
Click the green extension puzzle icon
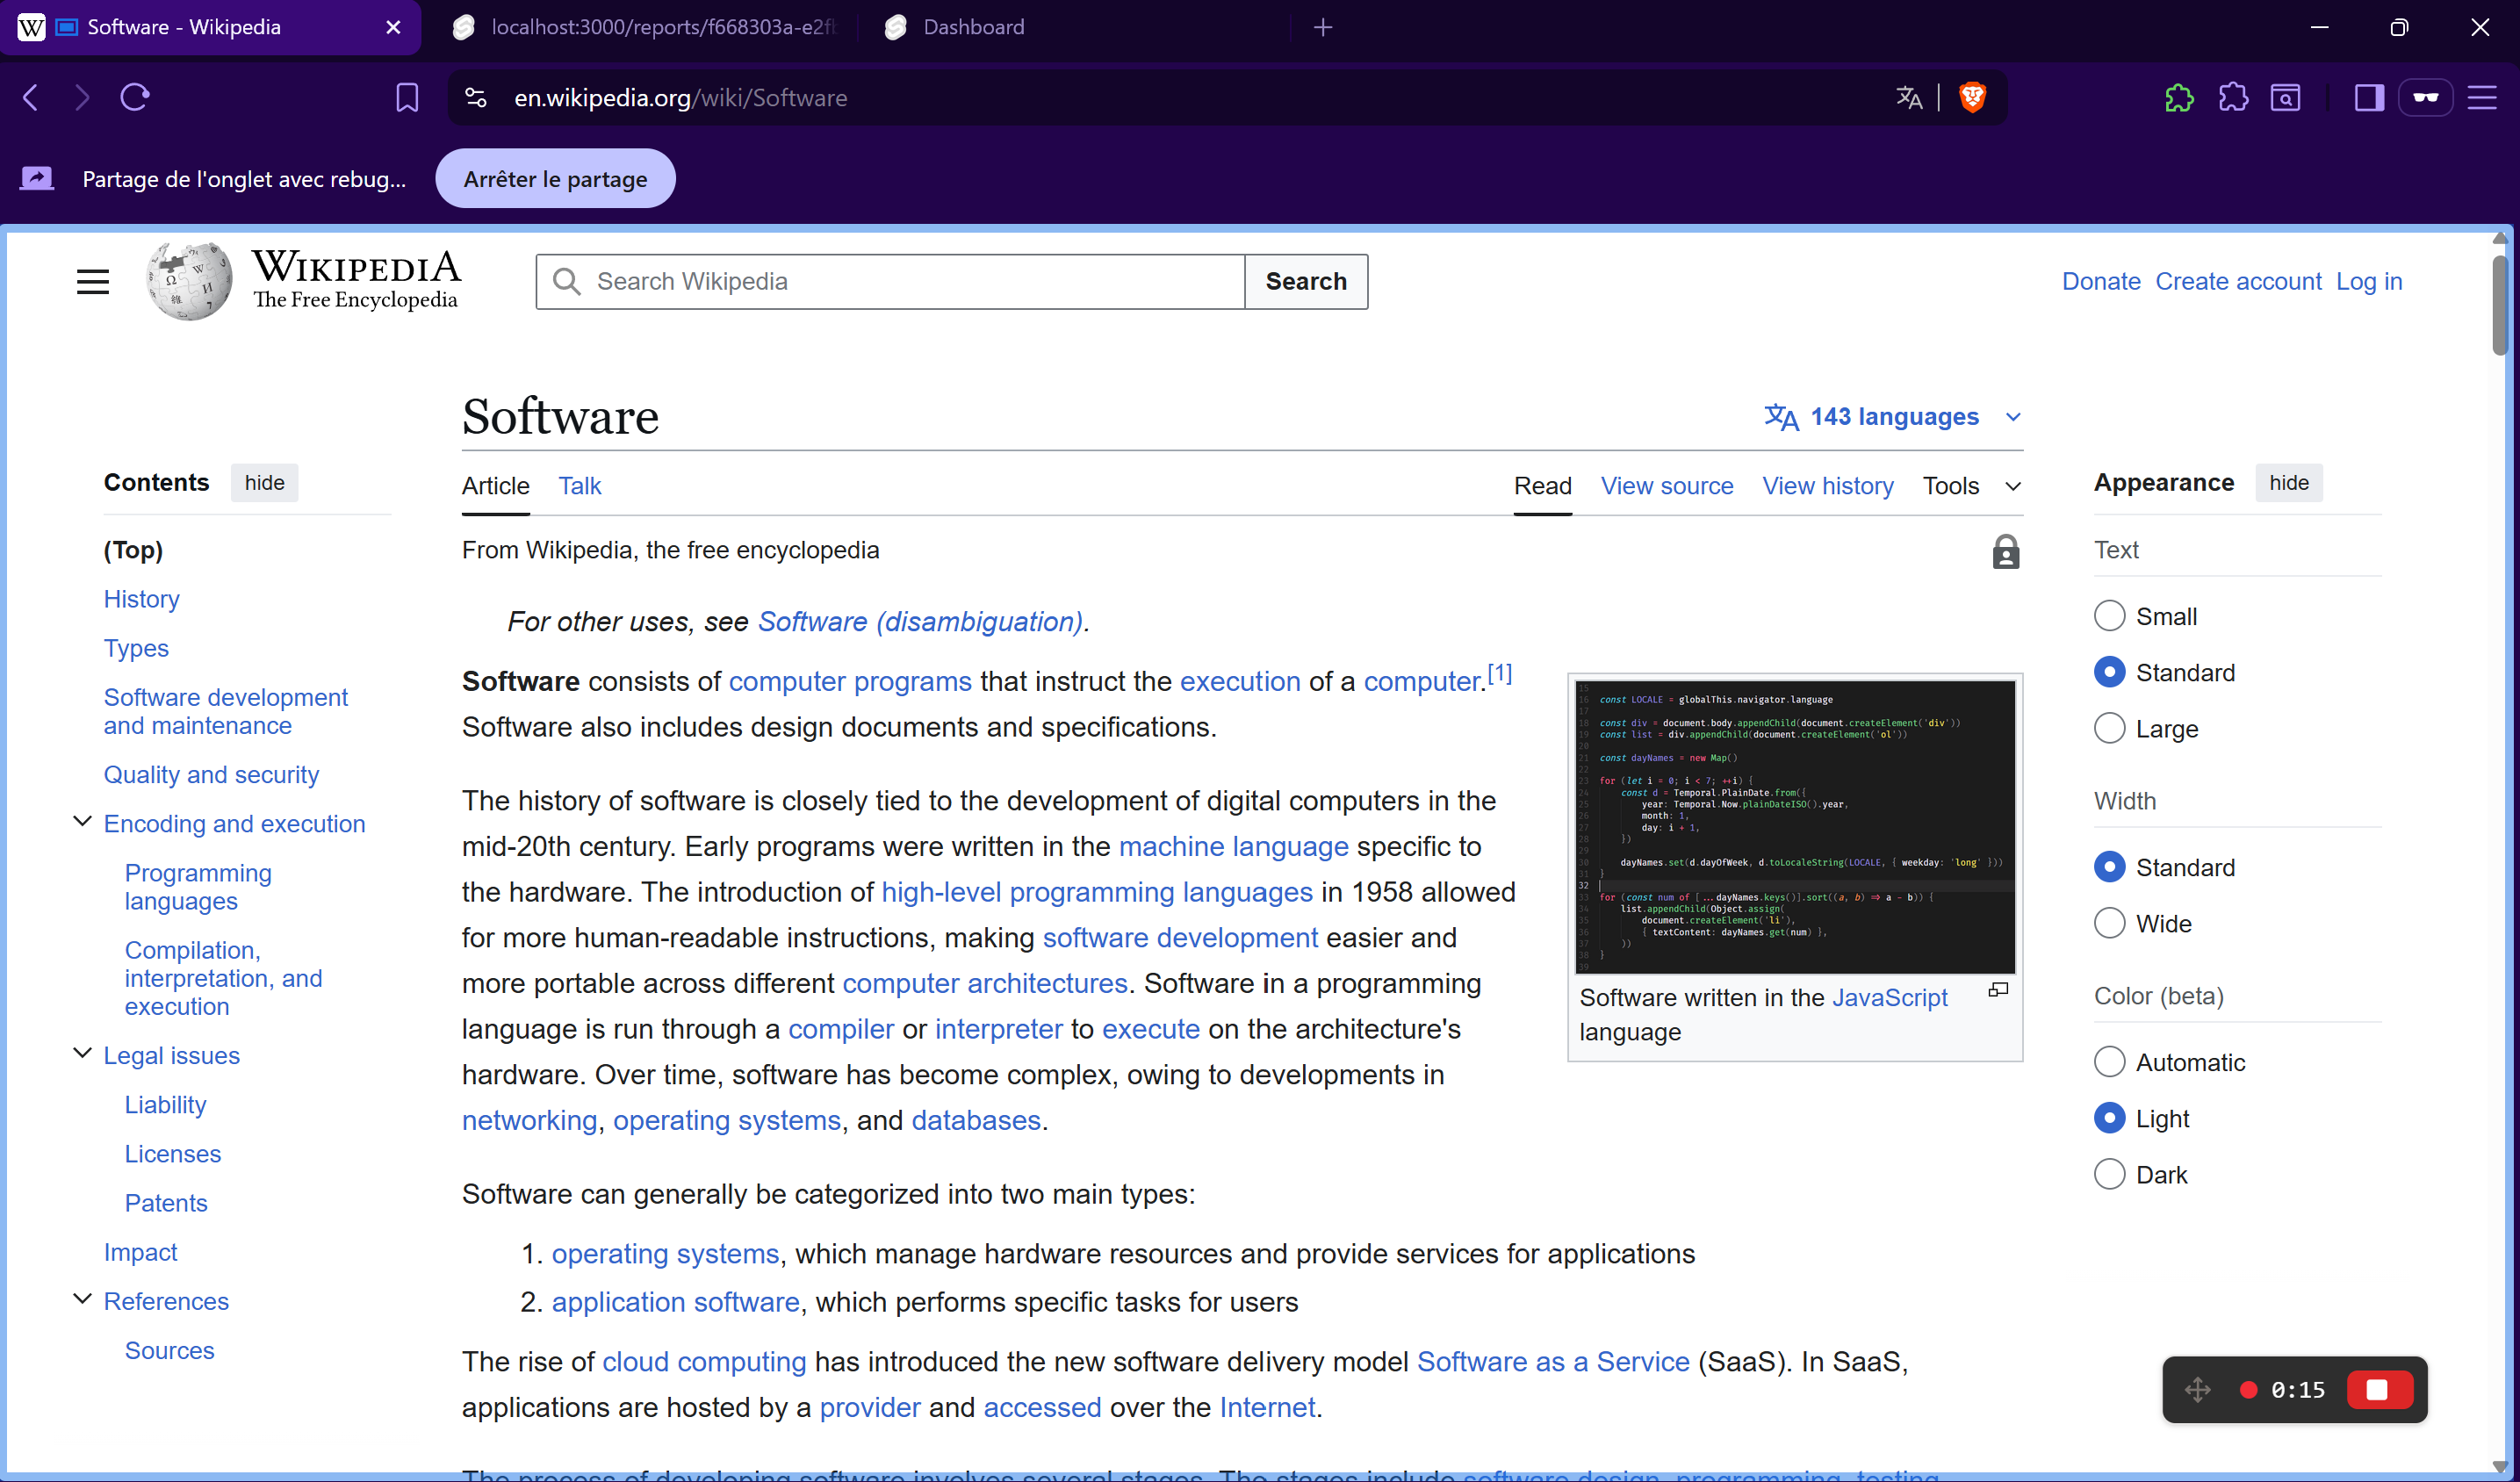pyautogui.click(x=2179, y=97)
